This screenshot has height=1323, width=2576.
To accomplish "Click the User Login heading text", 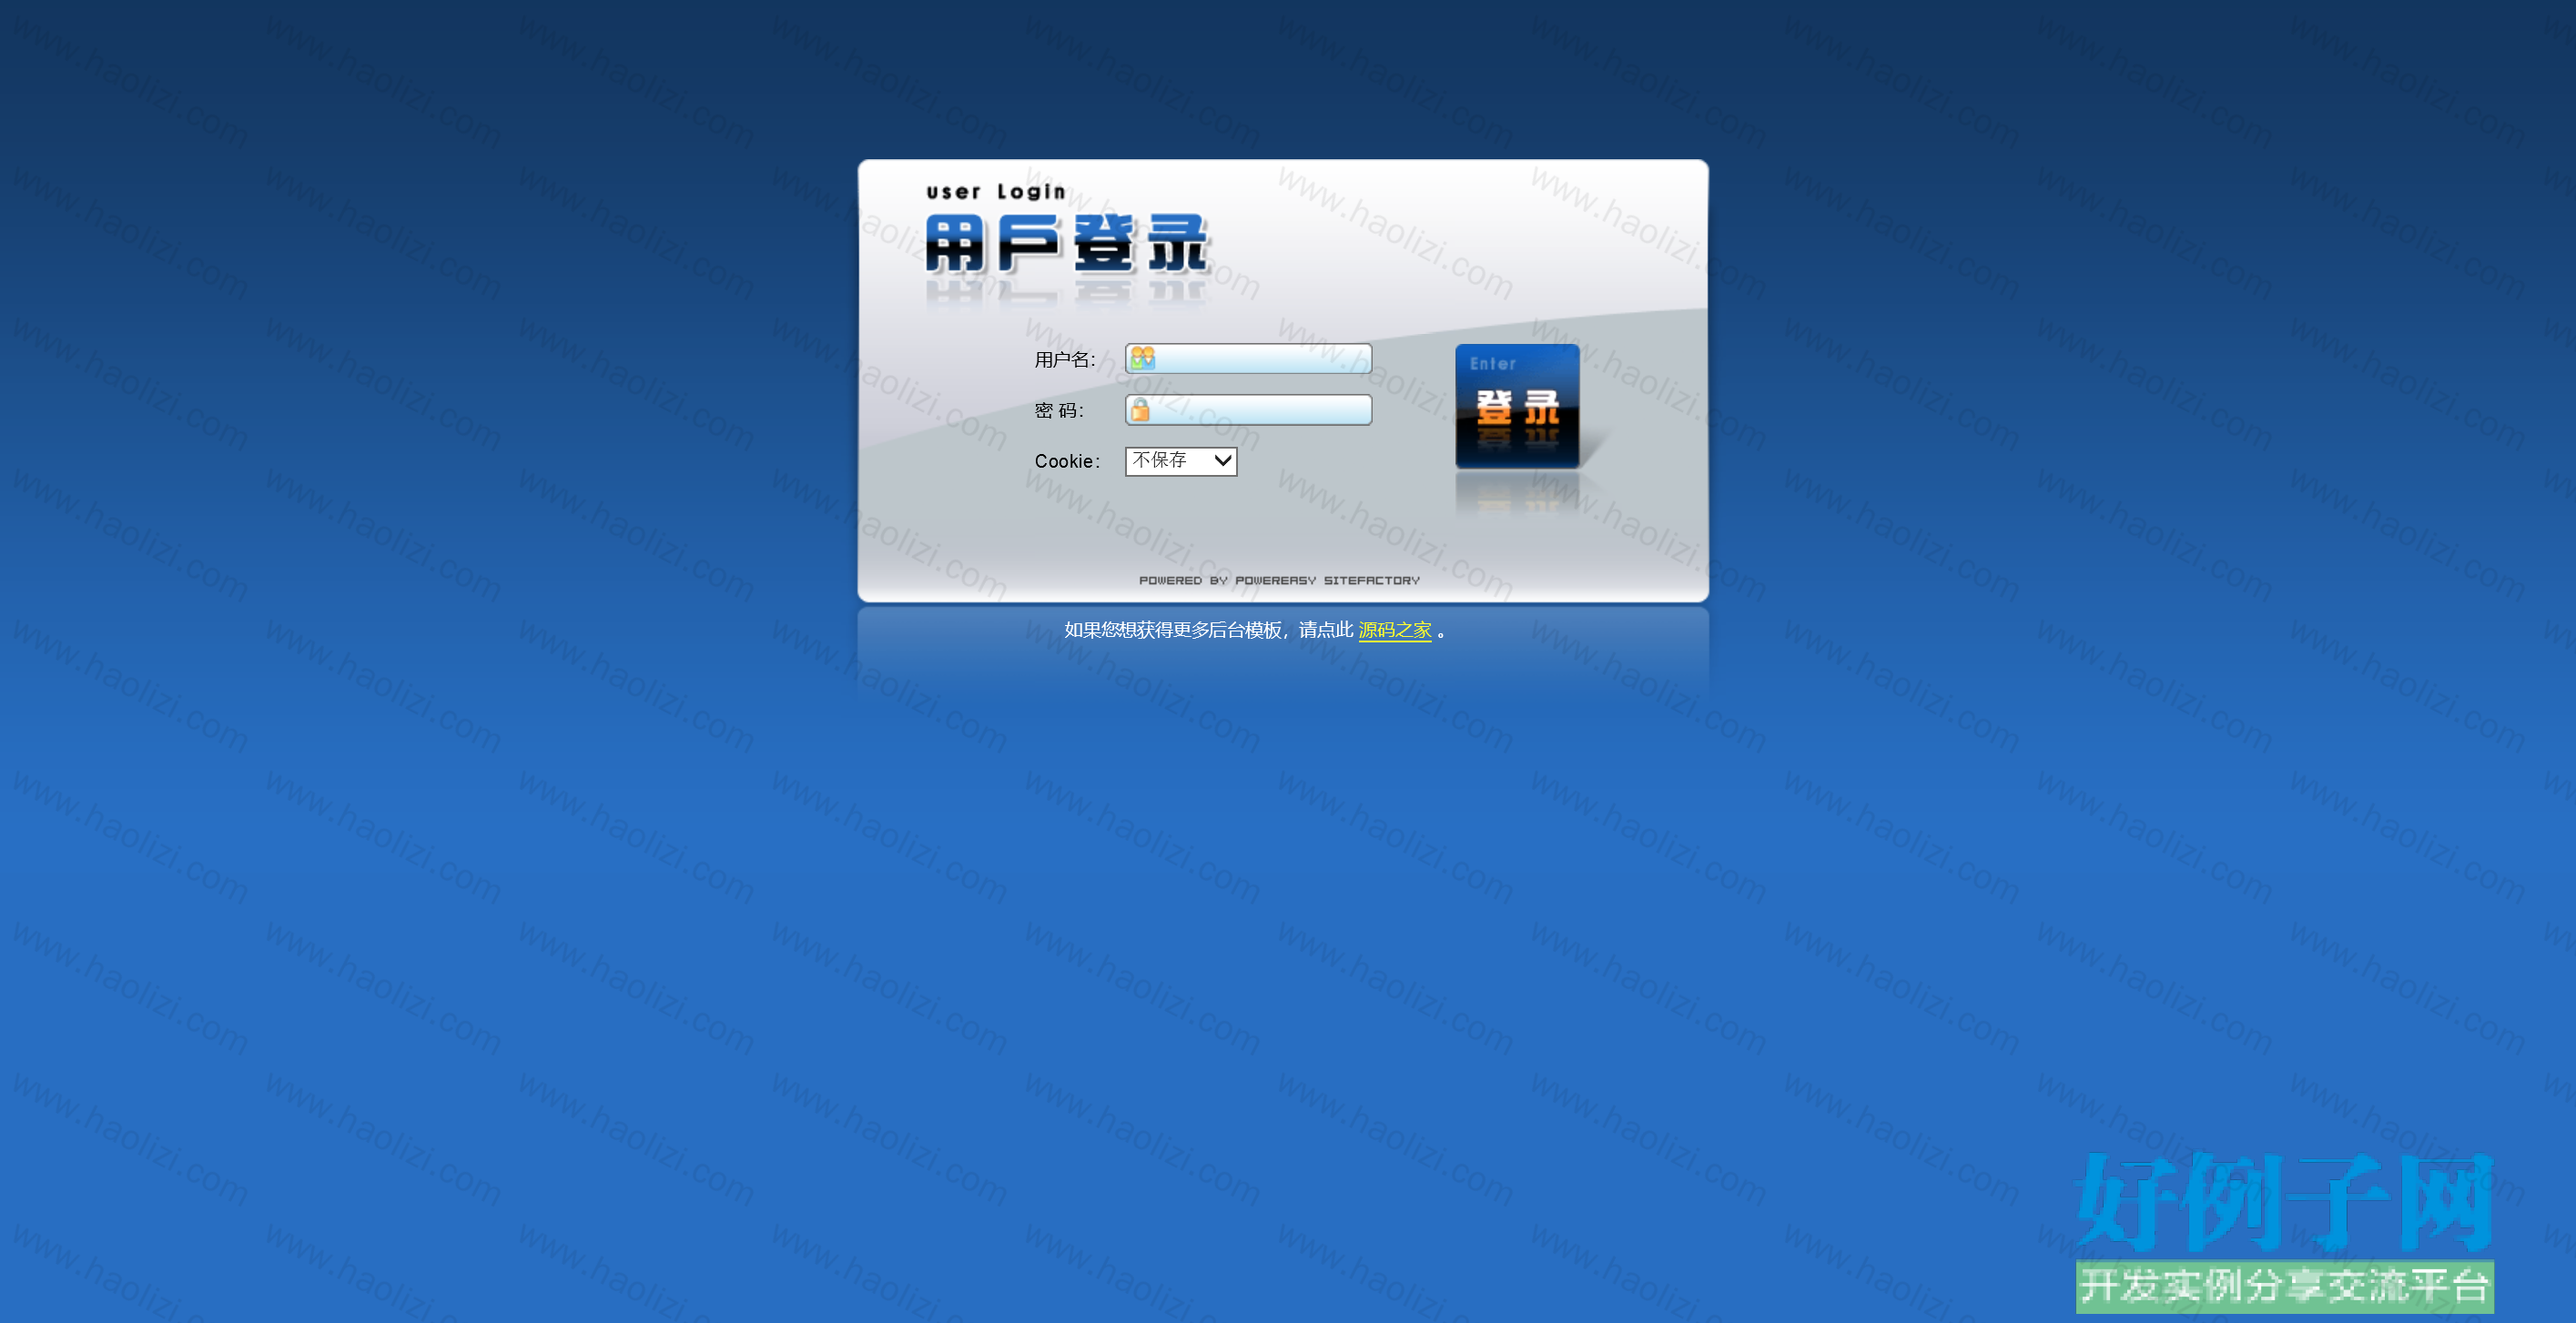I will click(x=996, y=192).
